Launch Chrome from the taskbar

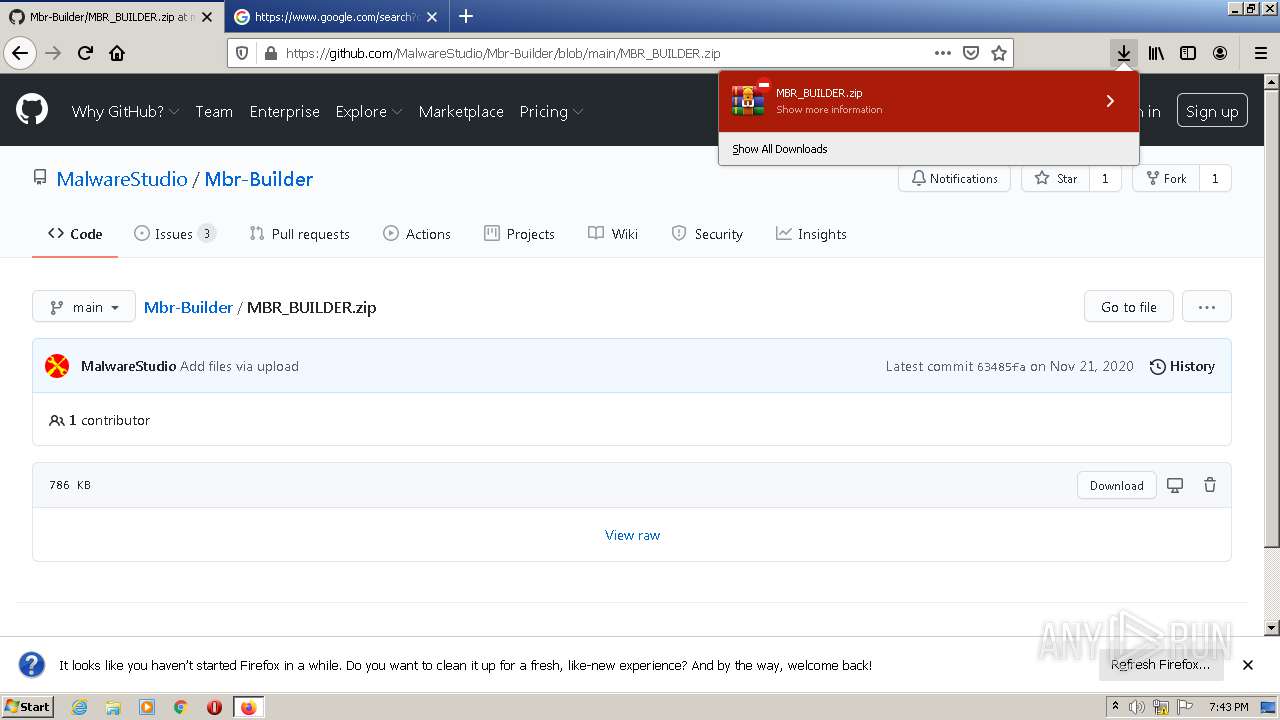(180, 707)
